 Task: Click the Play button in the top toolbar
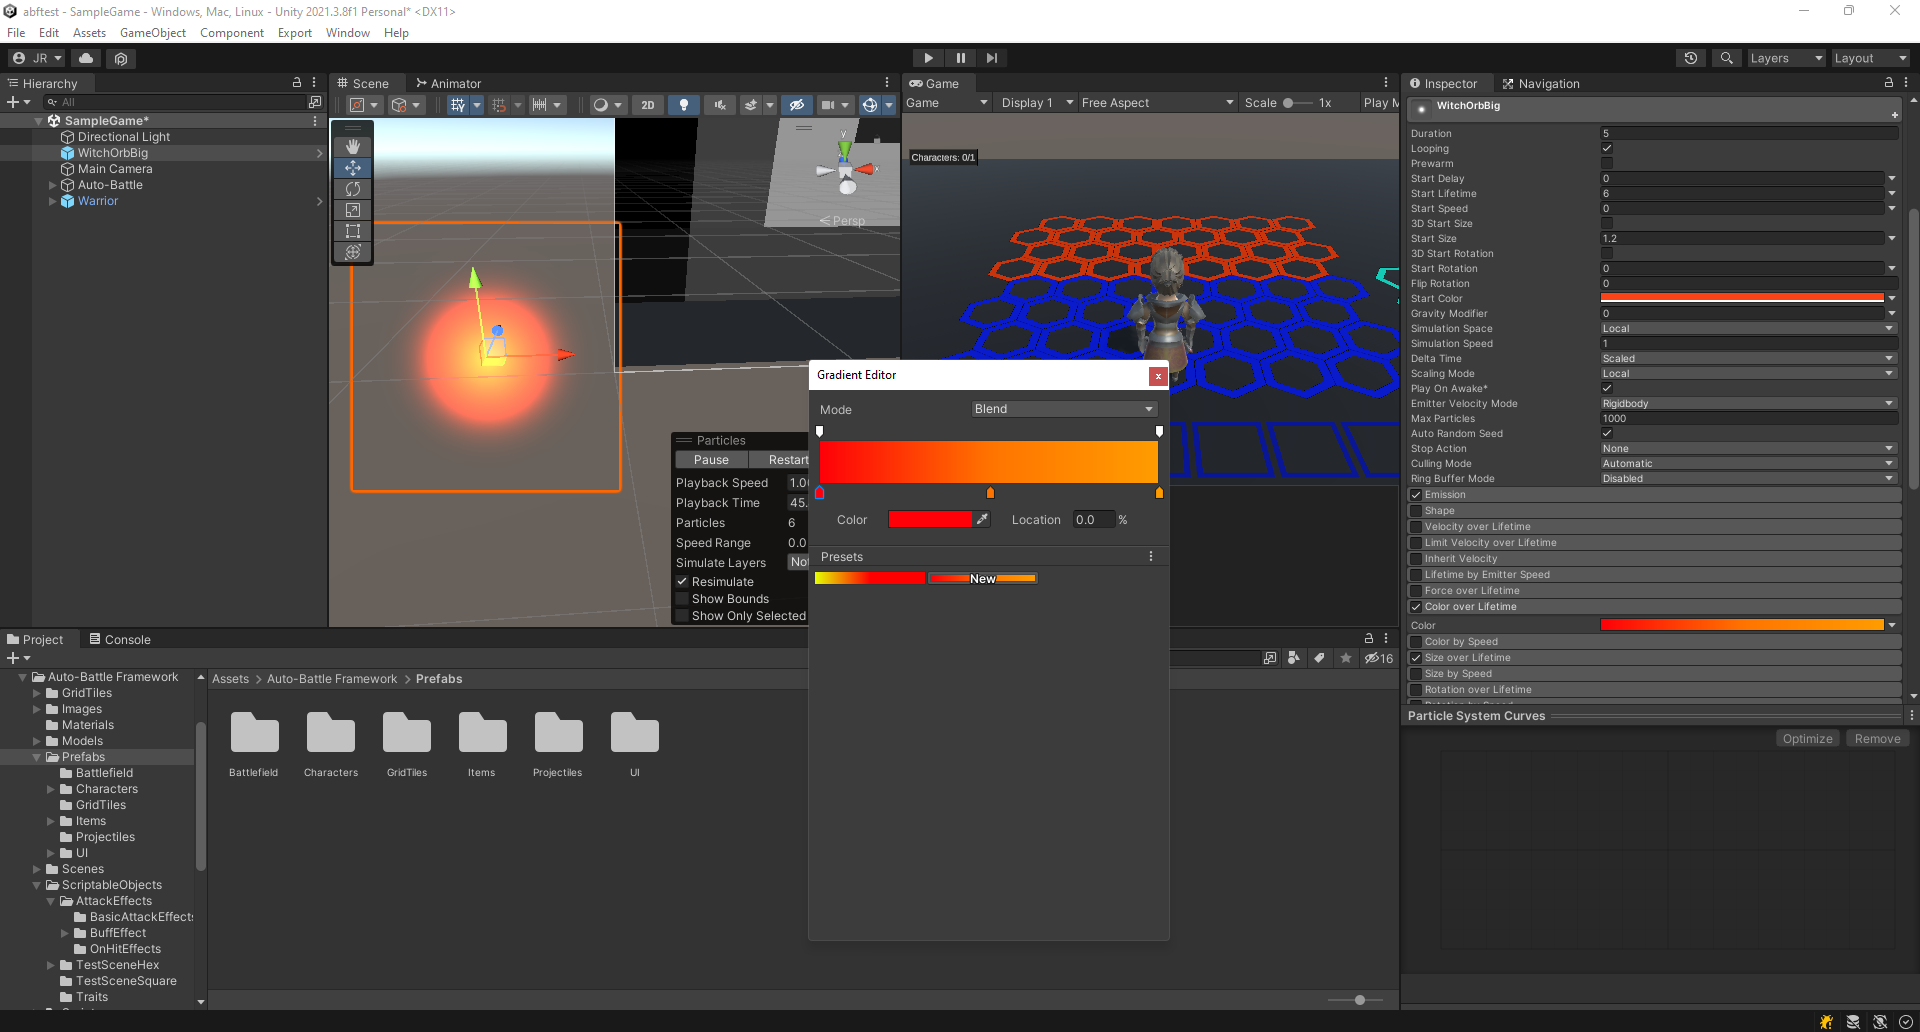(928, 58)
